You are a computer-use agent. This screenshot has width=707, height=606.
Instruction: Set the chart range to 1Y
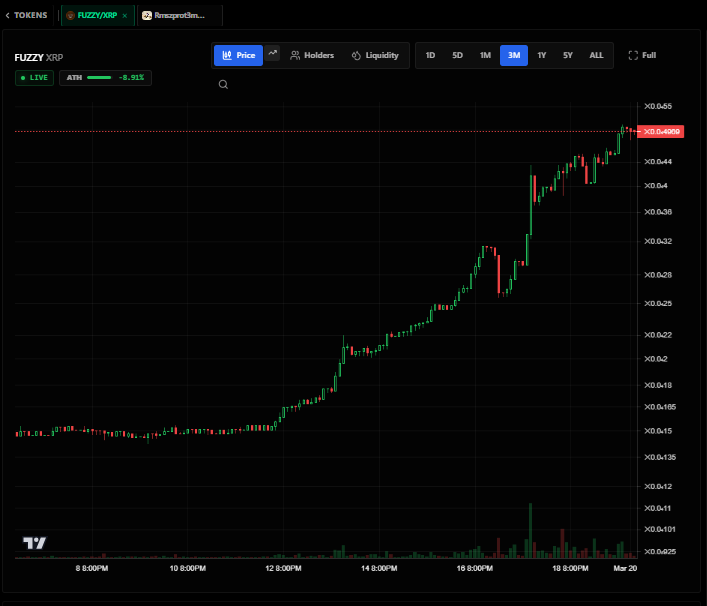(542, 55)
